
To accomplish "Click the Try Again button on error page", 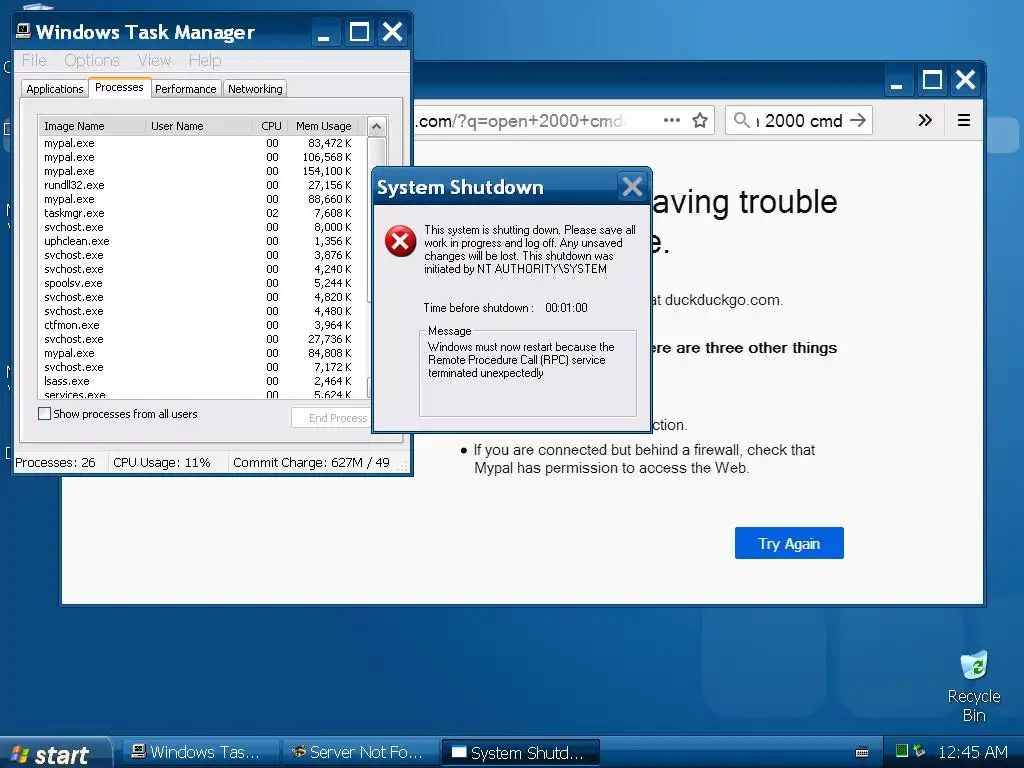I will [x=789, y=543].
